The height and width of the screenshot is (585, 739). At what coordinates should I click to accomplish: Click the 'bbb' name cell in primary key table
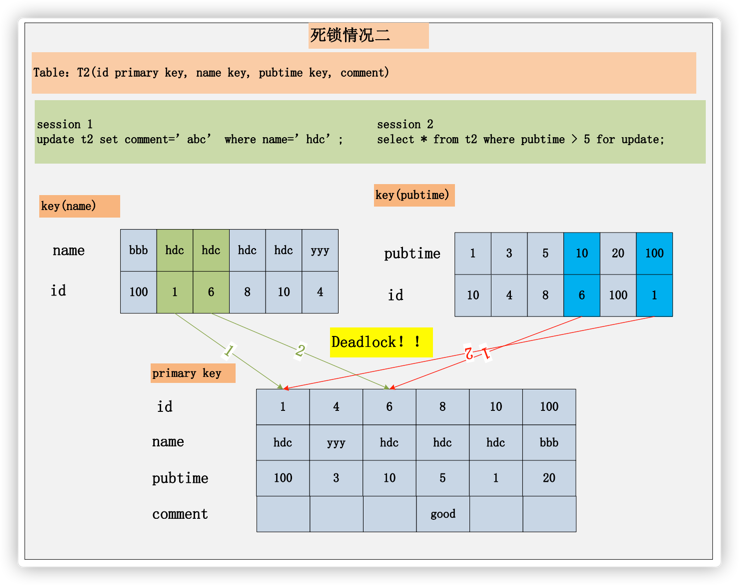pos(549,442)
